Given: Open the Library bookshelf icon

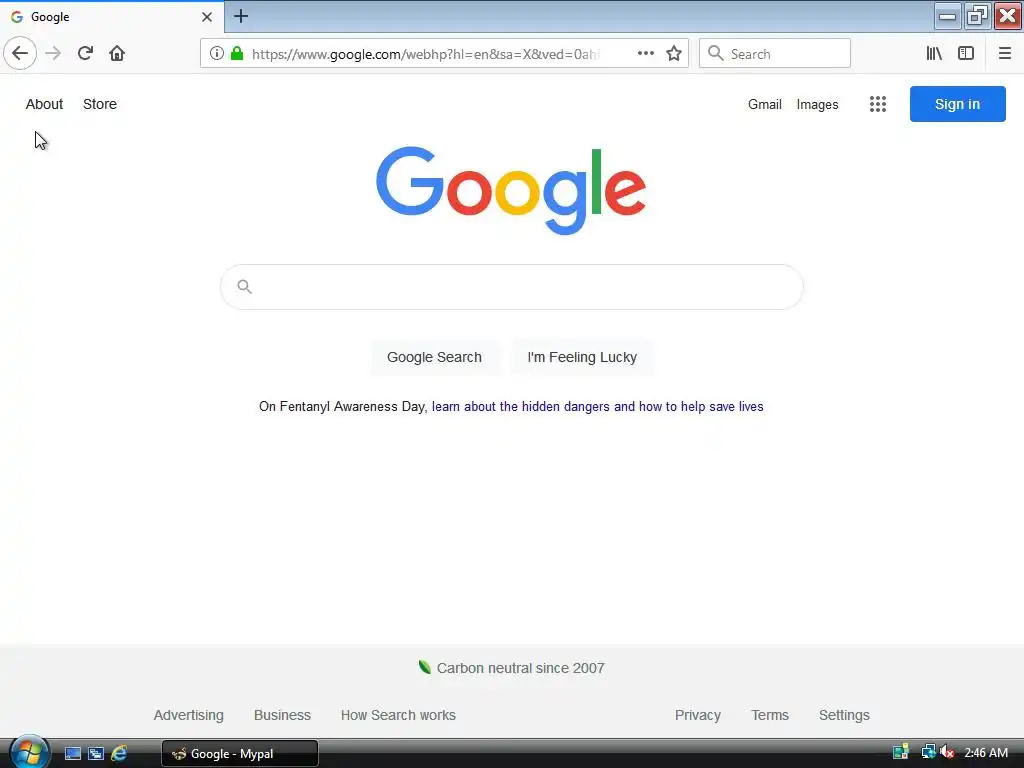Looking at the screenshot, I should tap(934, 53).
